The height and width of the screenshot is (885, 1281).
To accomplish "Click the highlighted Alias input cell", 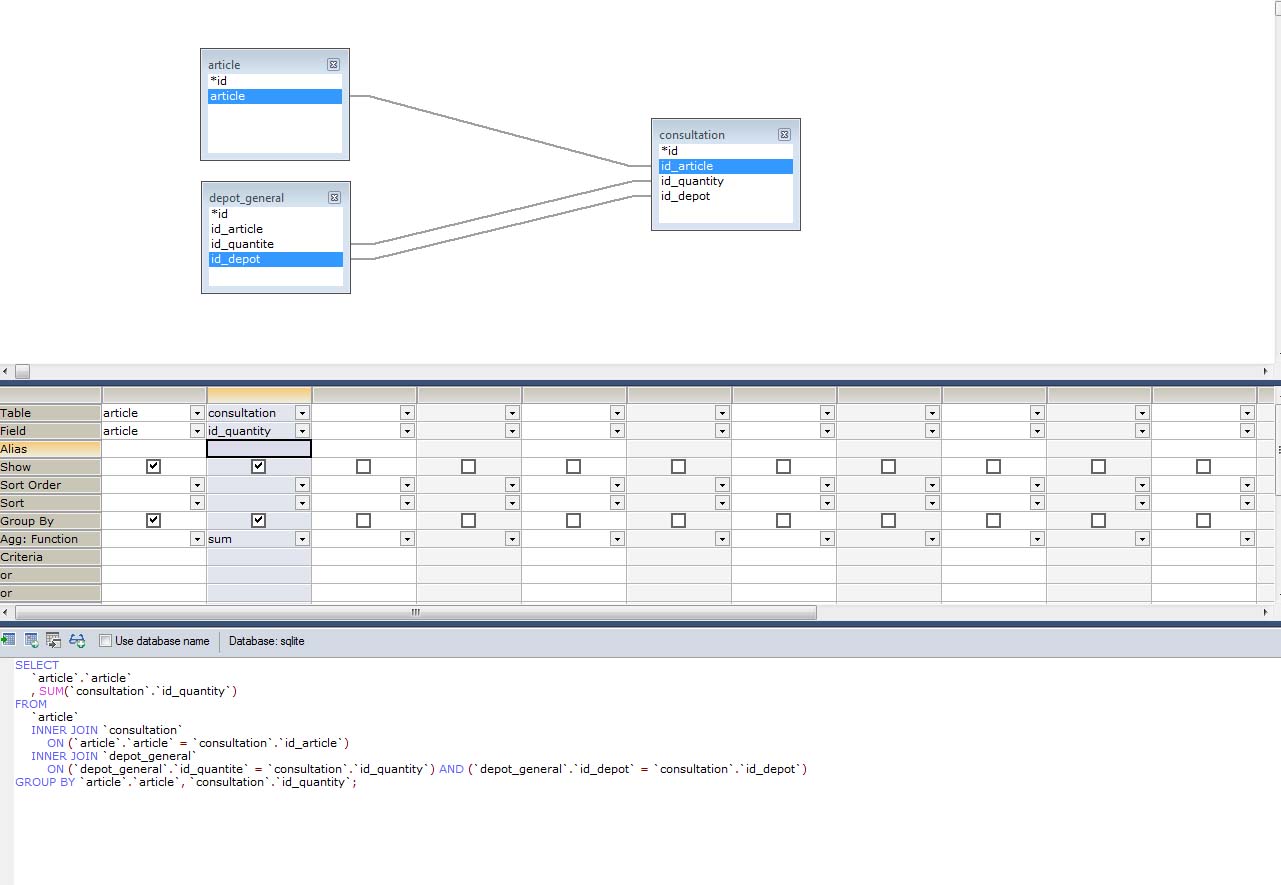I will [x=258, y=448].
